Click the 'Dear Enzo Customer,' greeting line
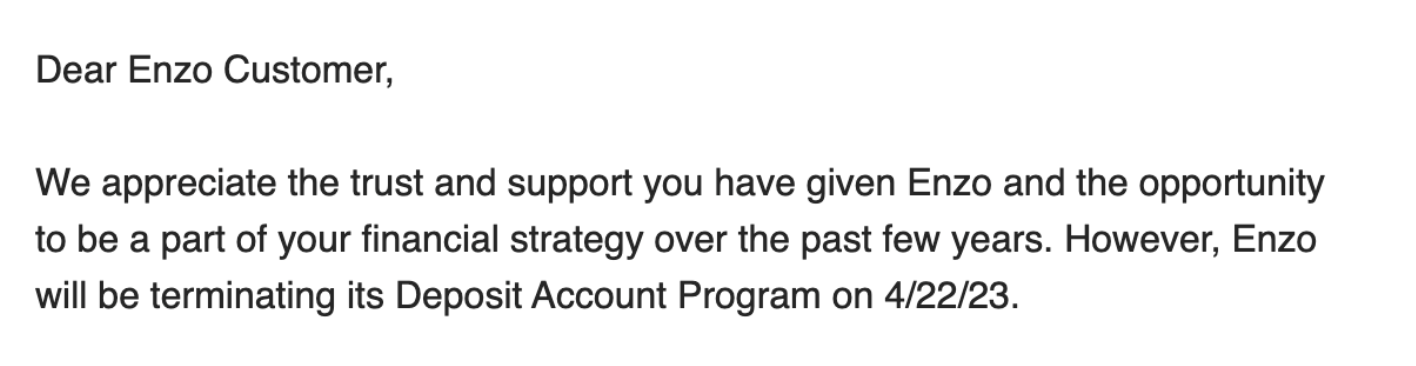Viewport: 1416px width, 366px height. (x=215, y=72)
